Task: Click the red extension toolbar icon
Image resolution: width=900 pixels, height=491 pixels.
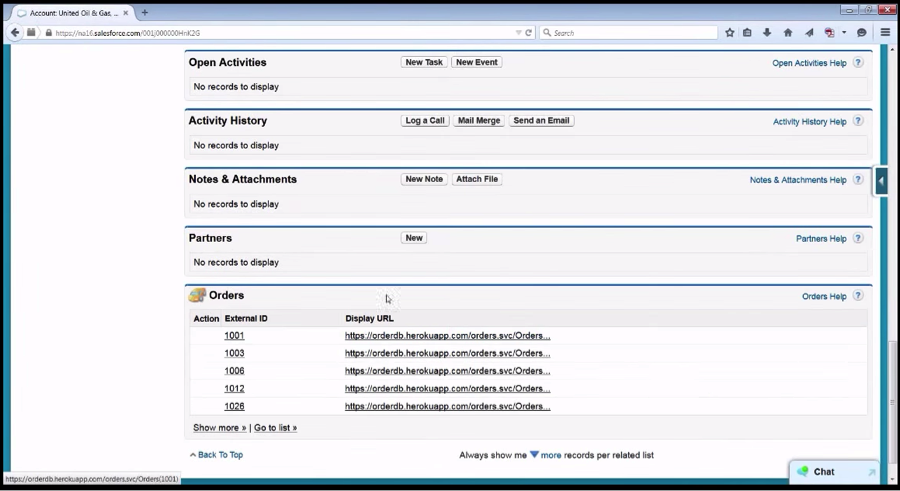Action: pos(829,33)
